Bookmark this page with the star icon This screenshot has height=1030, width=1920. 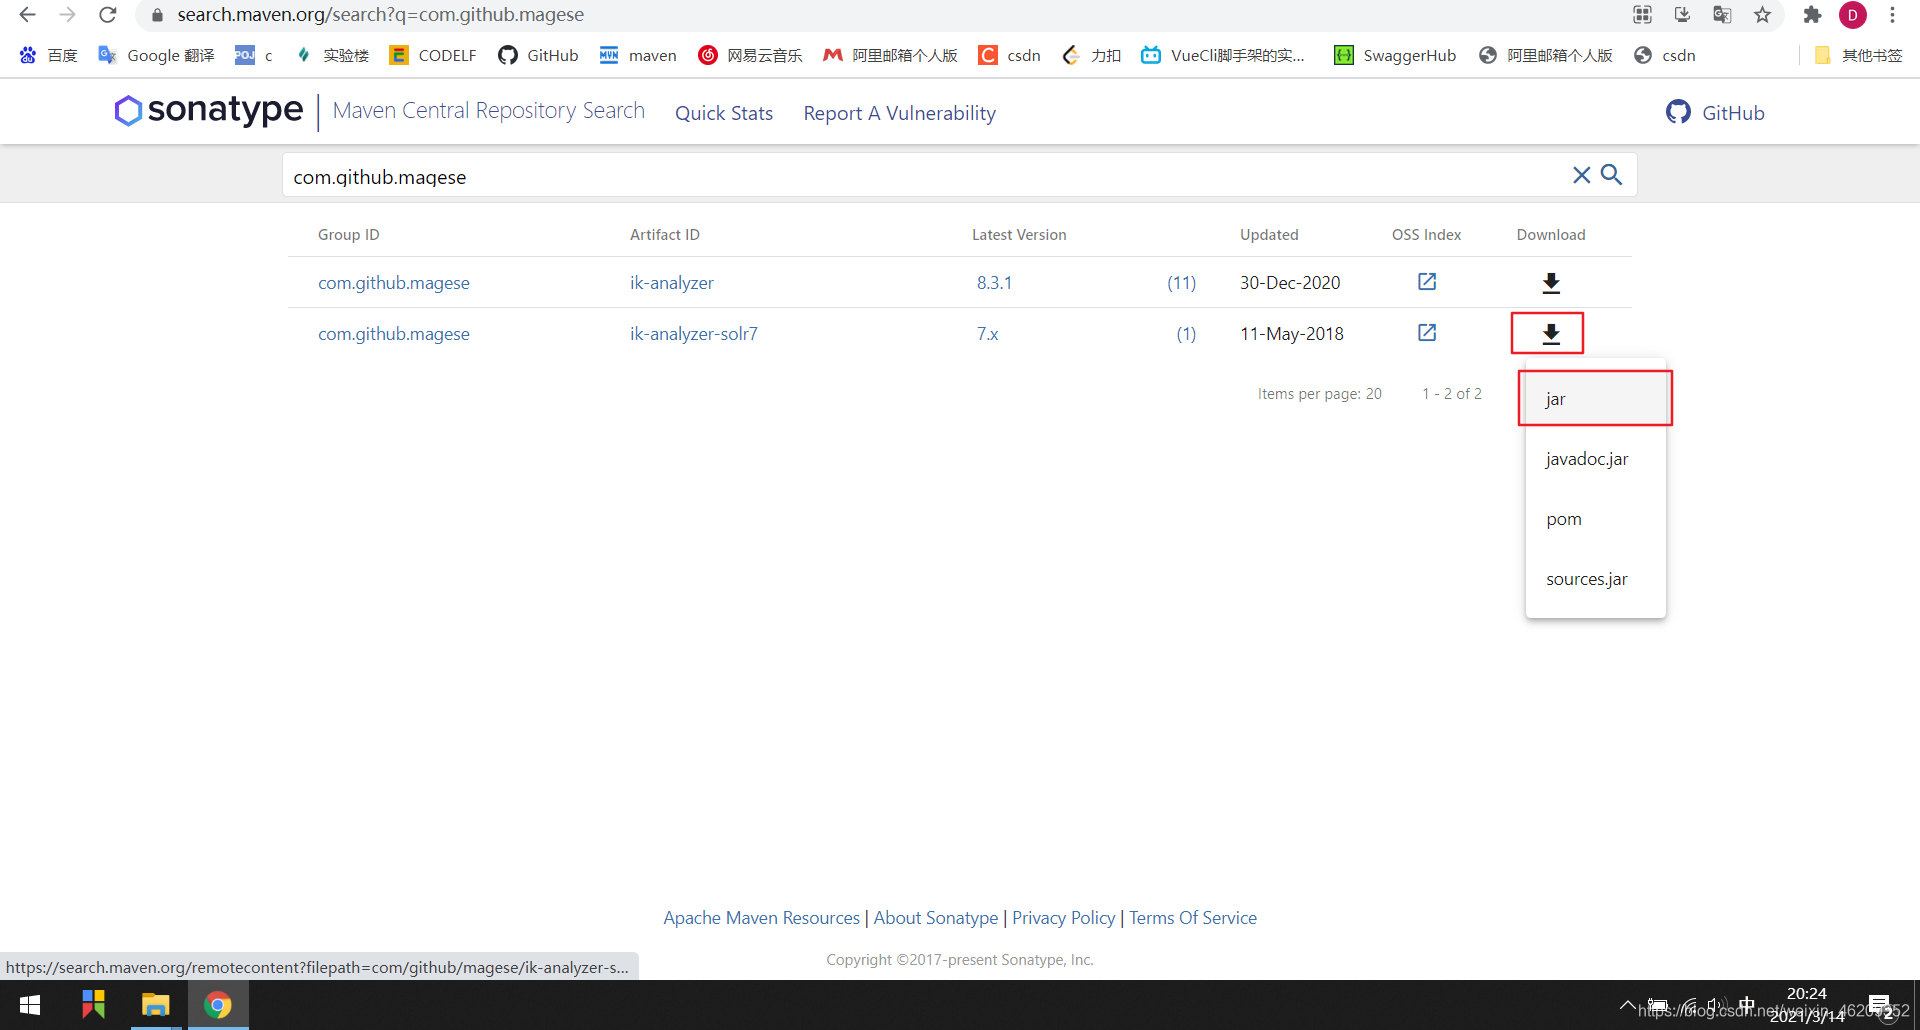(x=1762, y=15)
